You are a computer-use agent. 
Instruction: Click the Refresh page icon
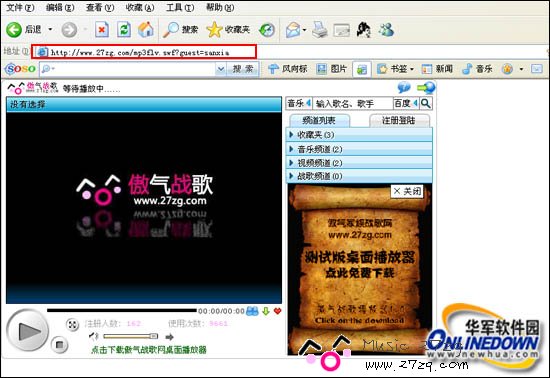(x=124, y=30)
